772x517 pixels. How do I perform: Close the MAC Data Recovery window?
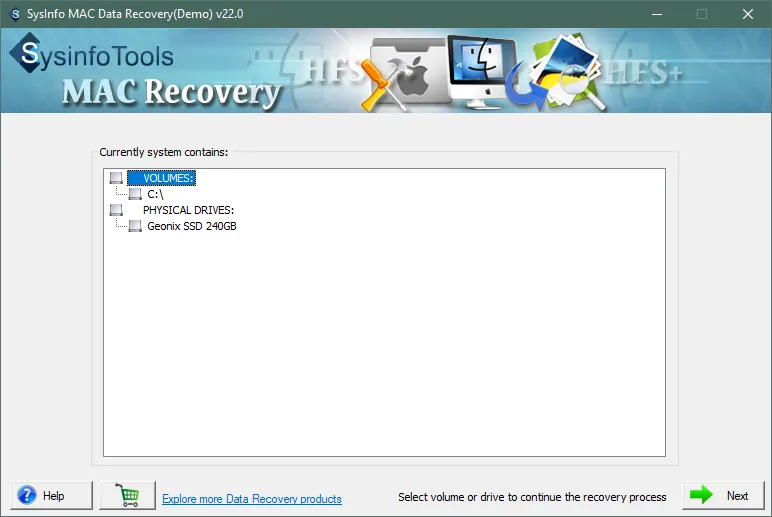pyautogui.click(x=747, y=14)
